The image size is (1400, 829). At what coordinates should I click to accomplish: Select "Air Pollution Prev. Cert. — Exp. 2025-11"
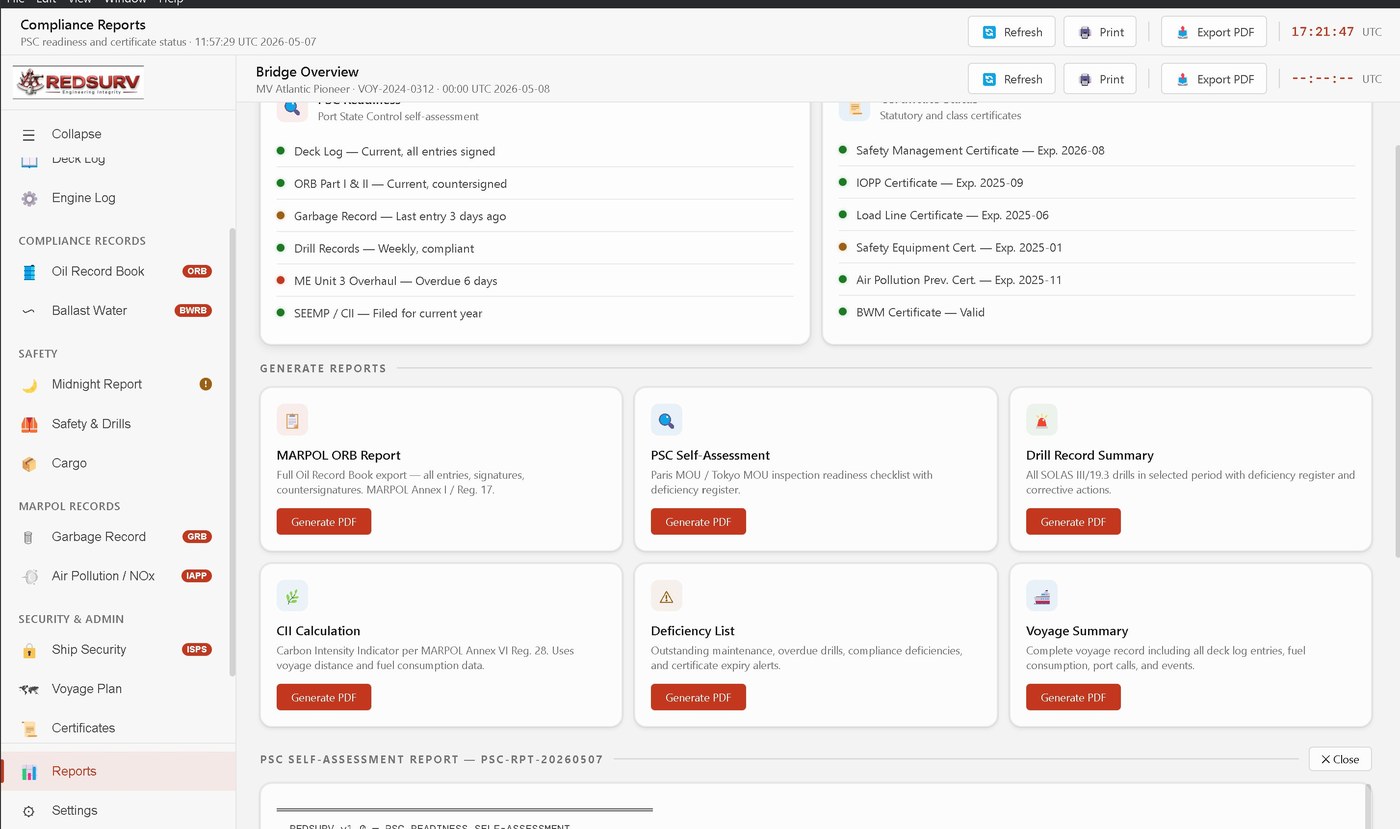point(1097,280)
